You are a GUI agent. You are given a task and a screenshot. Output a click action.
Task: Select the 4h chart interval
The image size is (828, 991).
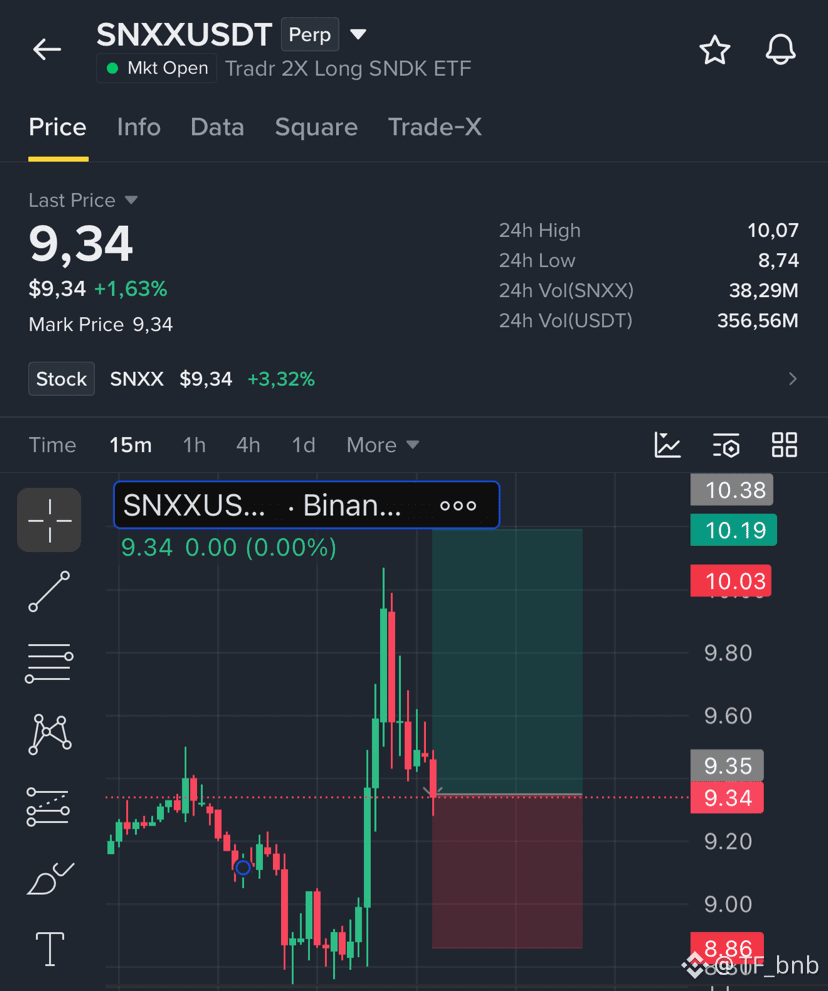[x=248, y=445]
